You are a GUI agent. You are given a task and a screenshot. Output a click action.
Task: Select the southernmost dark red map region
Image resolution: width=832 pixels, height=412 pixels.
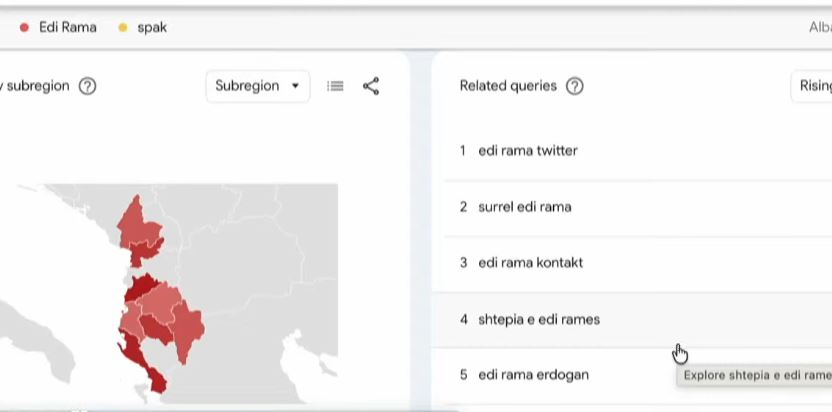[x=155, y=380]
